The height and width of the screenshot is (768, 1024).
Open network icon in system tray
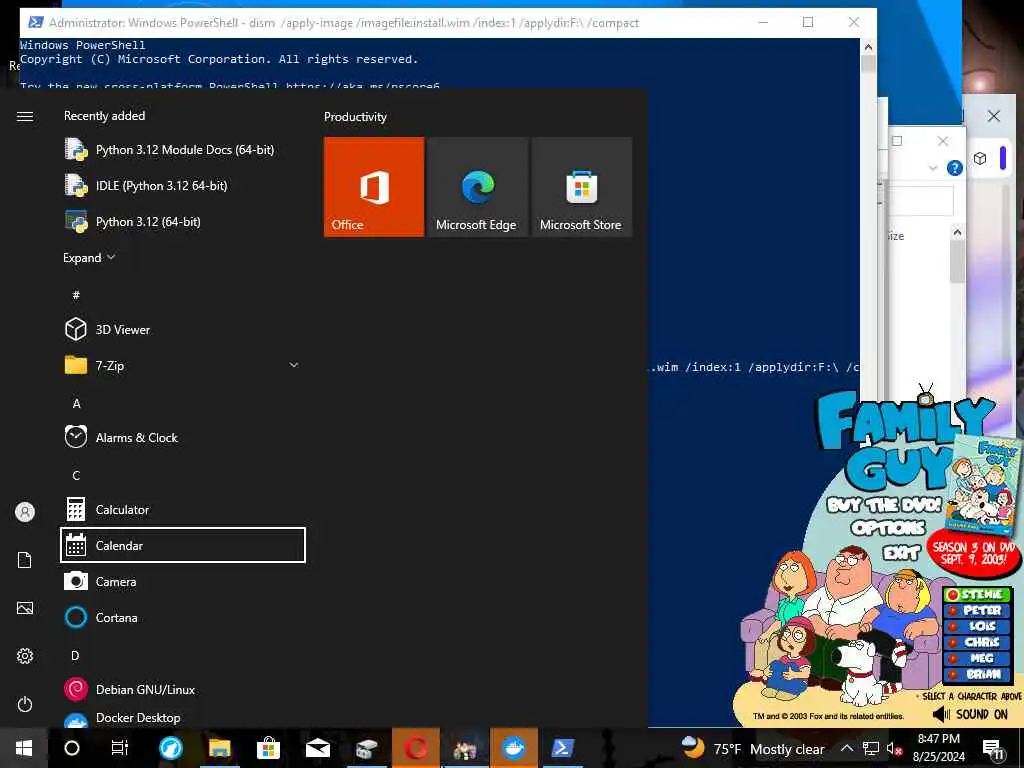pyautogui.click(x=871, y=748)
